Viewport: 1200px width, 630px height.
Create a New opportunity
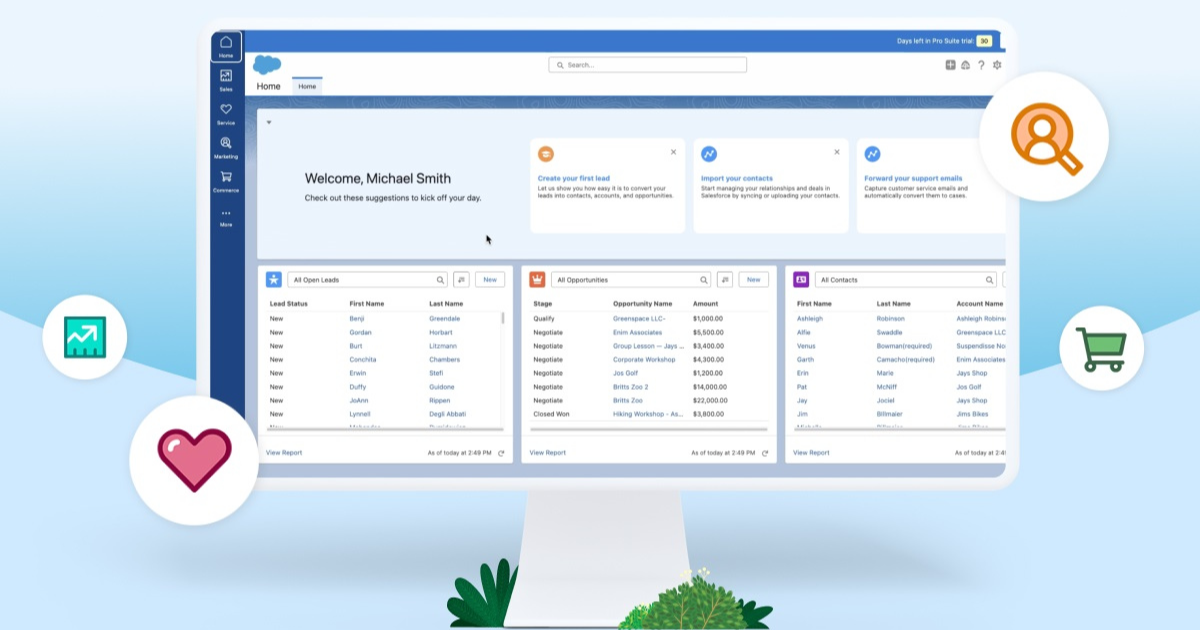[754, 280]
